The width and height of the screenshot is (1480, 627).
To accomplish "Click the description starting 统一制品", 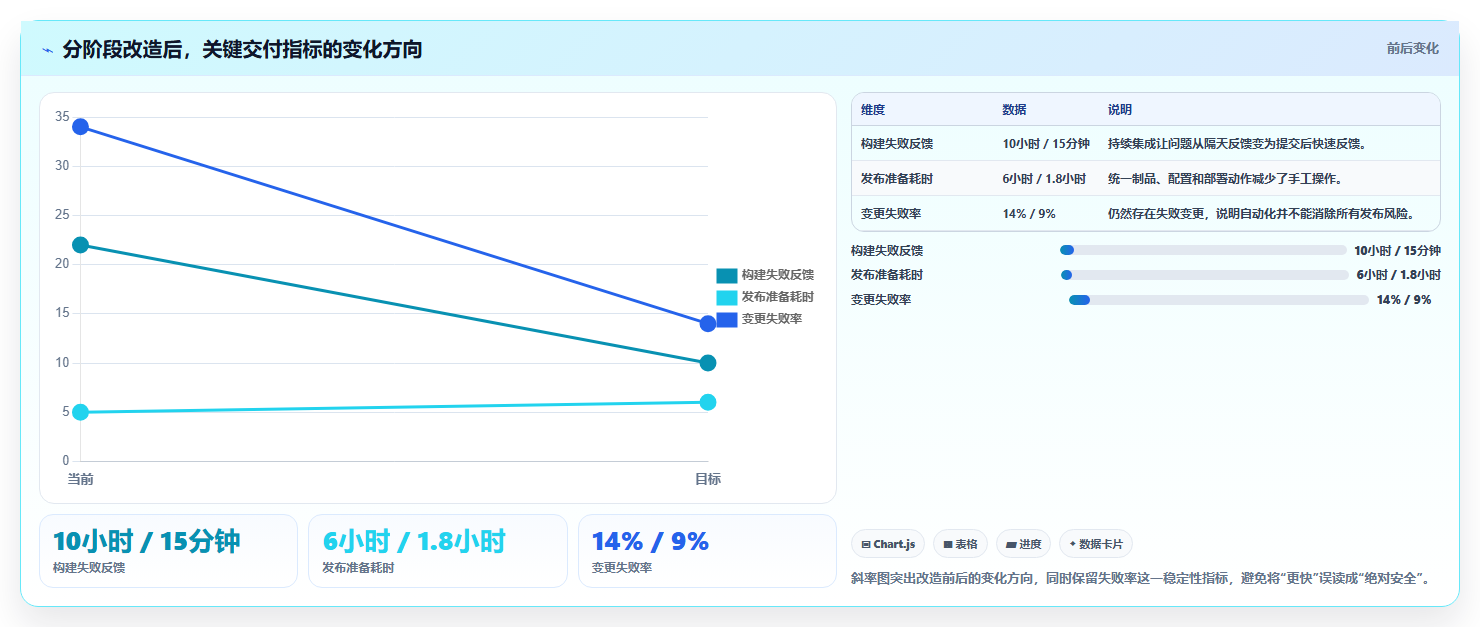I will pos(1225,179).
